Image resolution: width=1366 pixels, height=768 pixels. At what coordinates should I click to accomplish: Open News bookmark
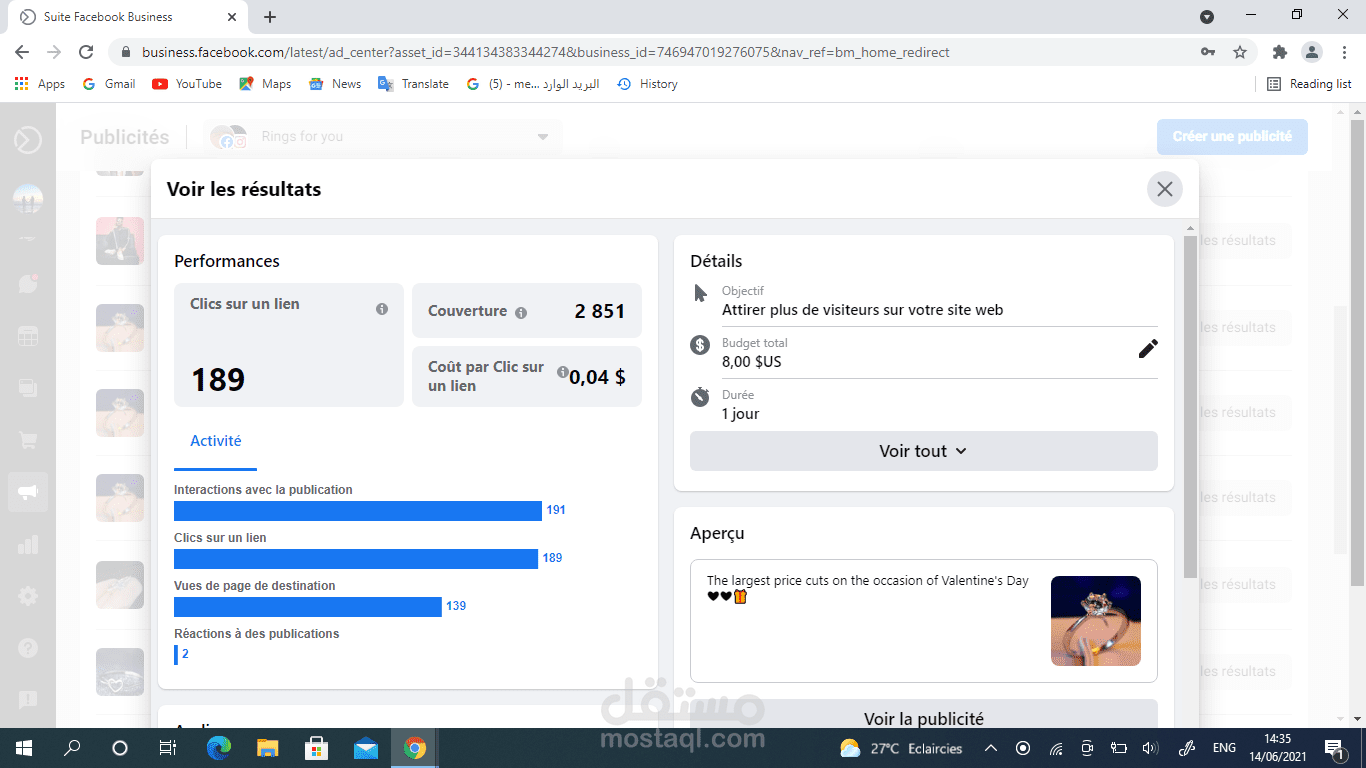pyautogui.click(x=335, y=84)
